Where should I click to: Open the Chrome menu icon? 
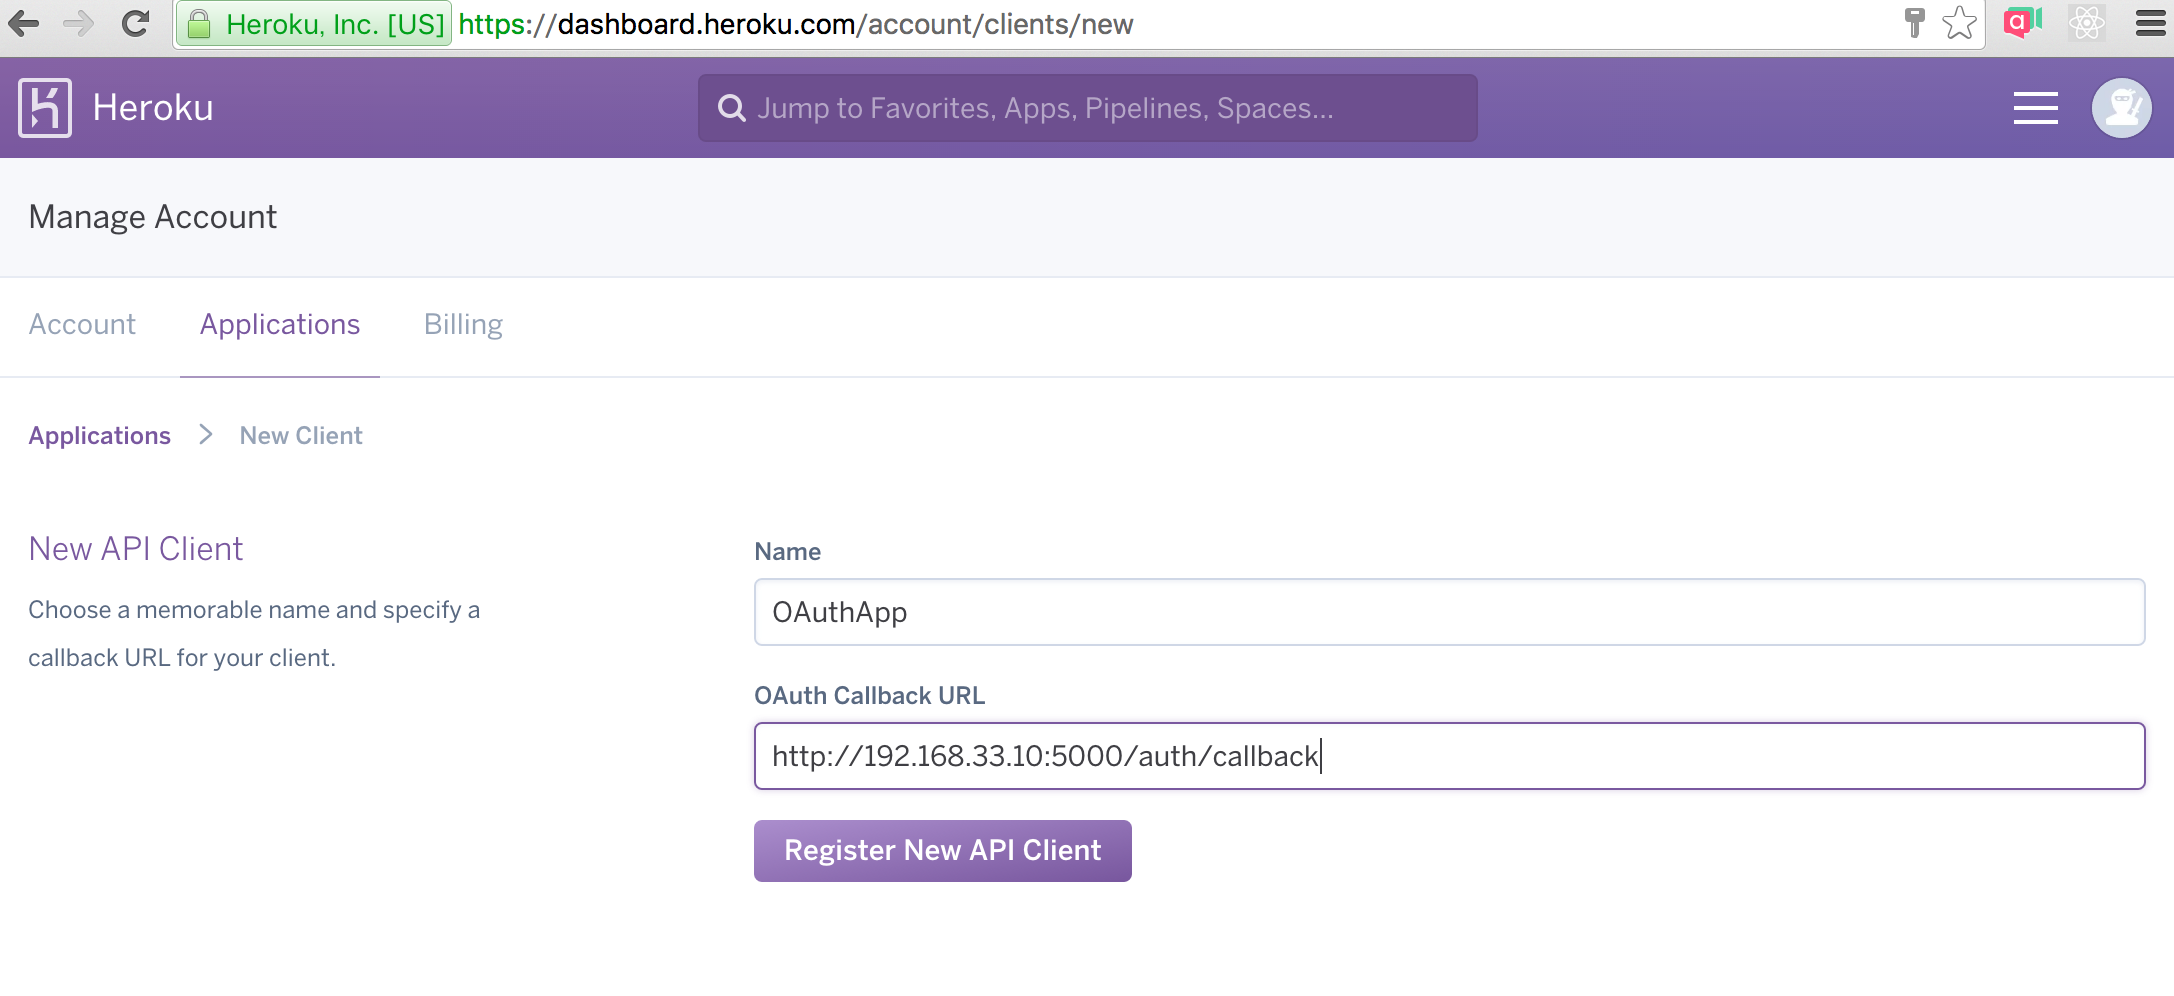[2150, 23]
